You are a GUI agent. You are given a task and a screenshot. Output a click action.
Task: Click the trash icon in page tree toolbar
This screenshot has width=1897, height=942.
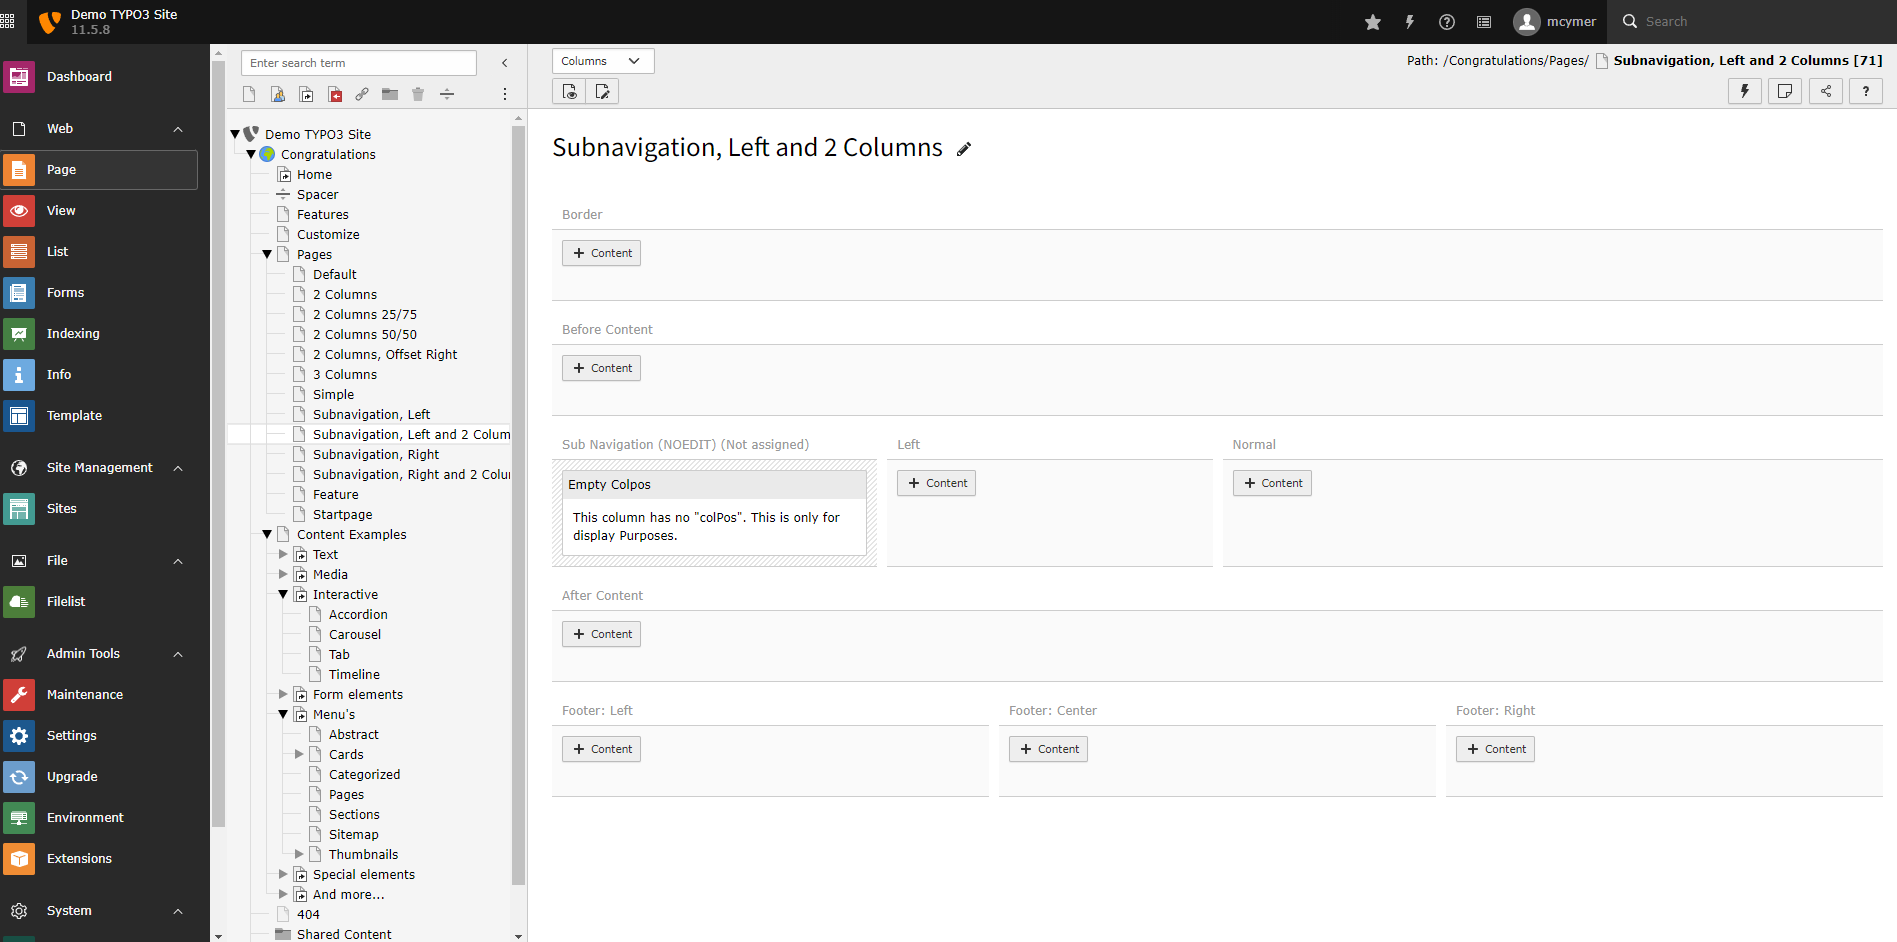point(418,93)
